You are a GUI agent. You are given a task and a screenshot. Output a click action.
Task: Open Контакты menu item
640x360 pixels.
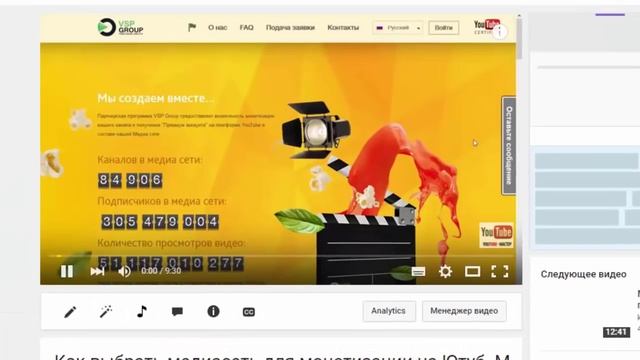(343, 27)
